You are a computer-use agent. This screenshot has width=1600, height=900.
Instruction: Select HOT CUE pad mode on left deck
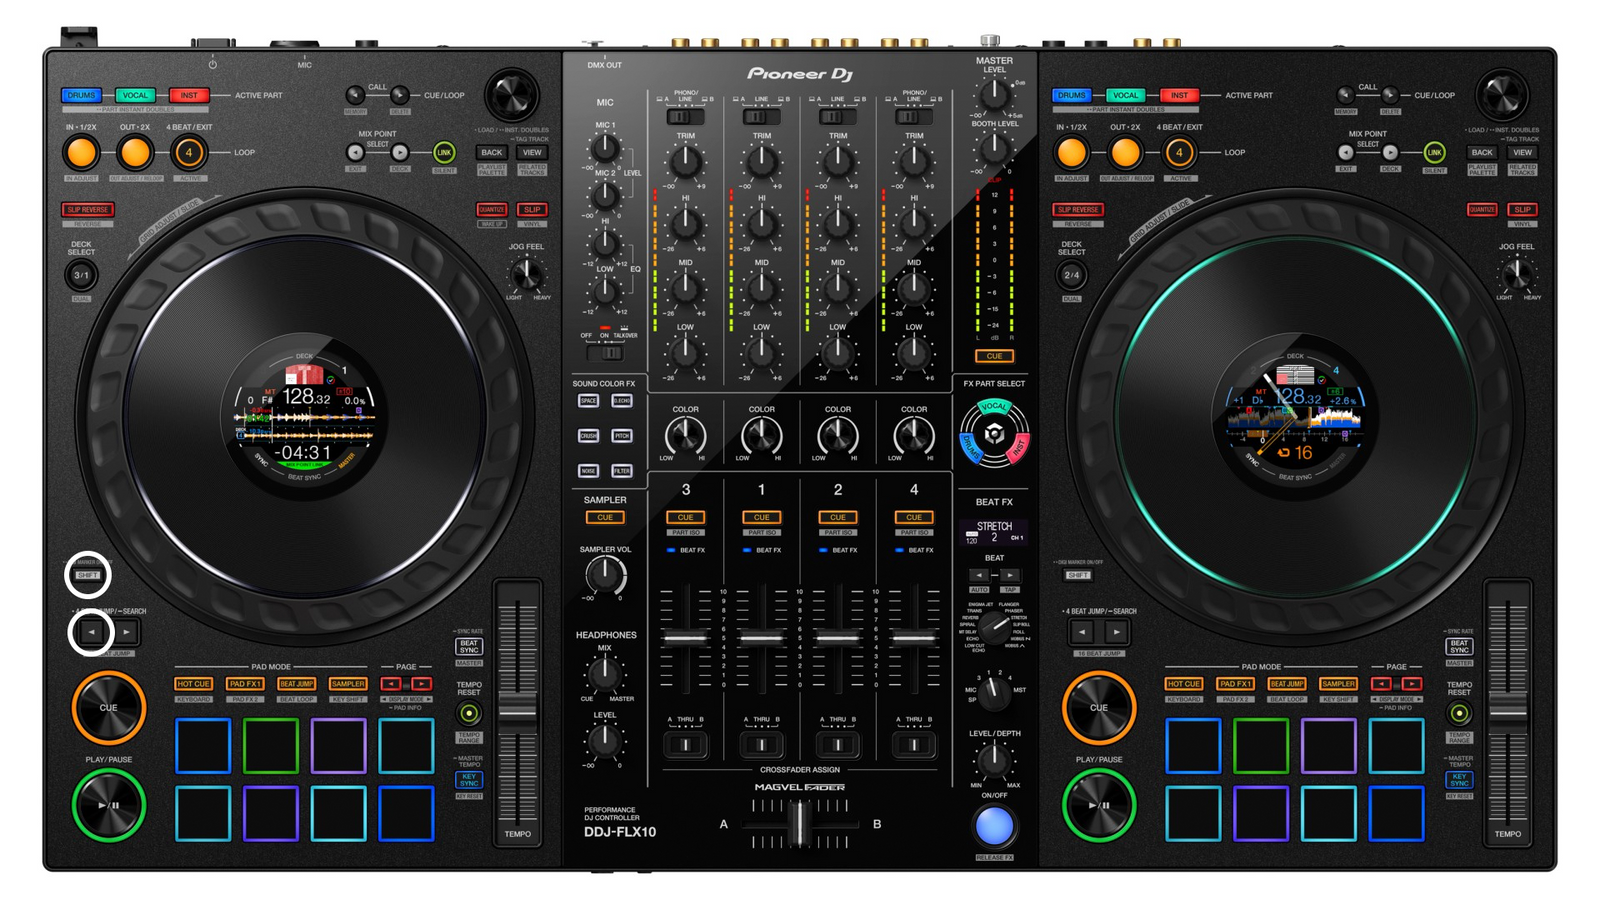coord(193,684)
